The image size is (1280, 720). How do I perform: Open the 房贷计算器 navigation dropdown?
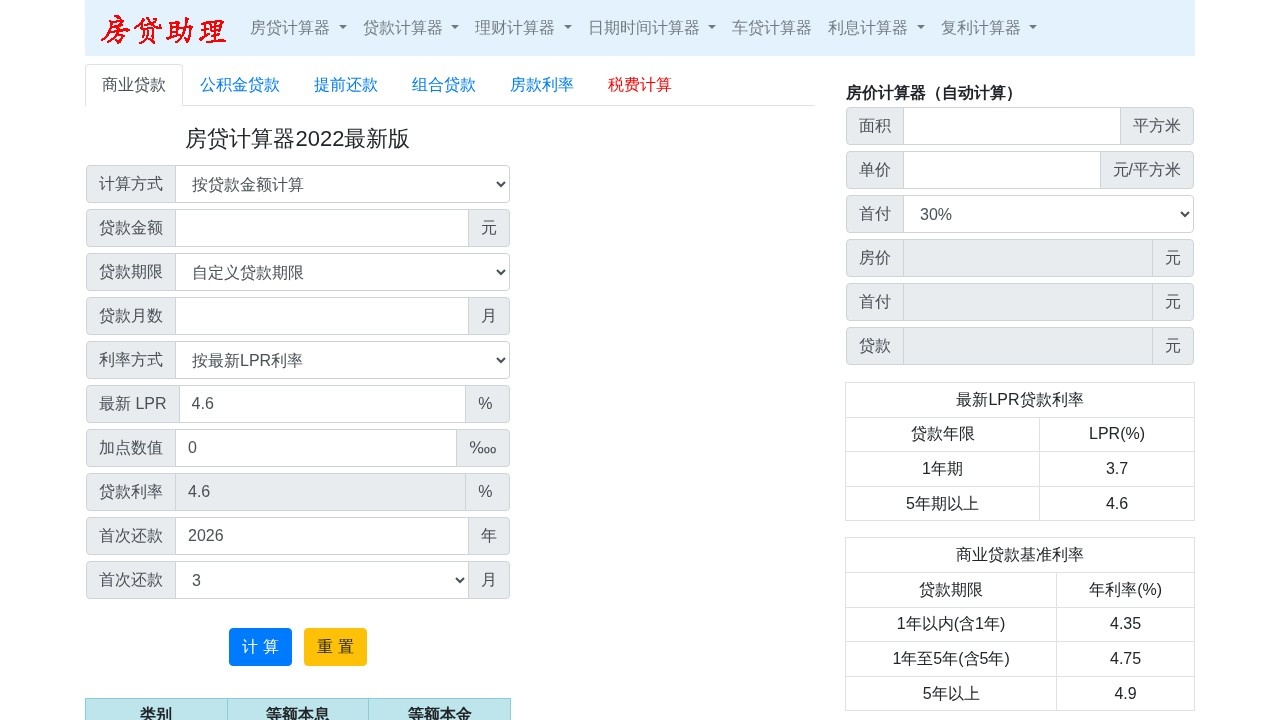(x=298, y=28)
